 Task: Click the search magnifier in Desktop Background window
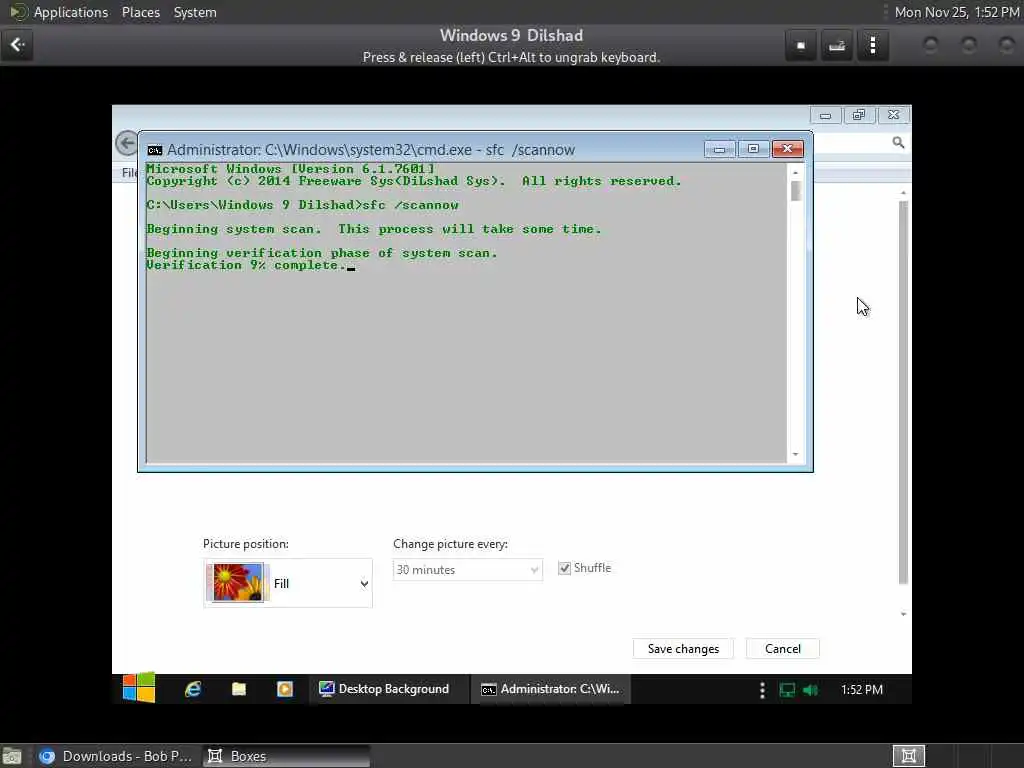(898, 142)
